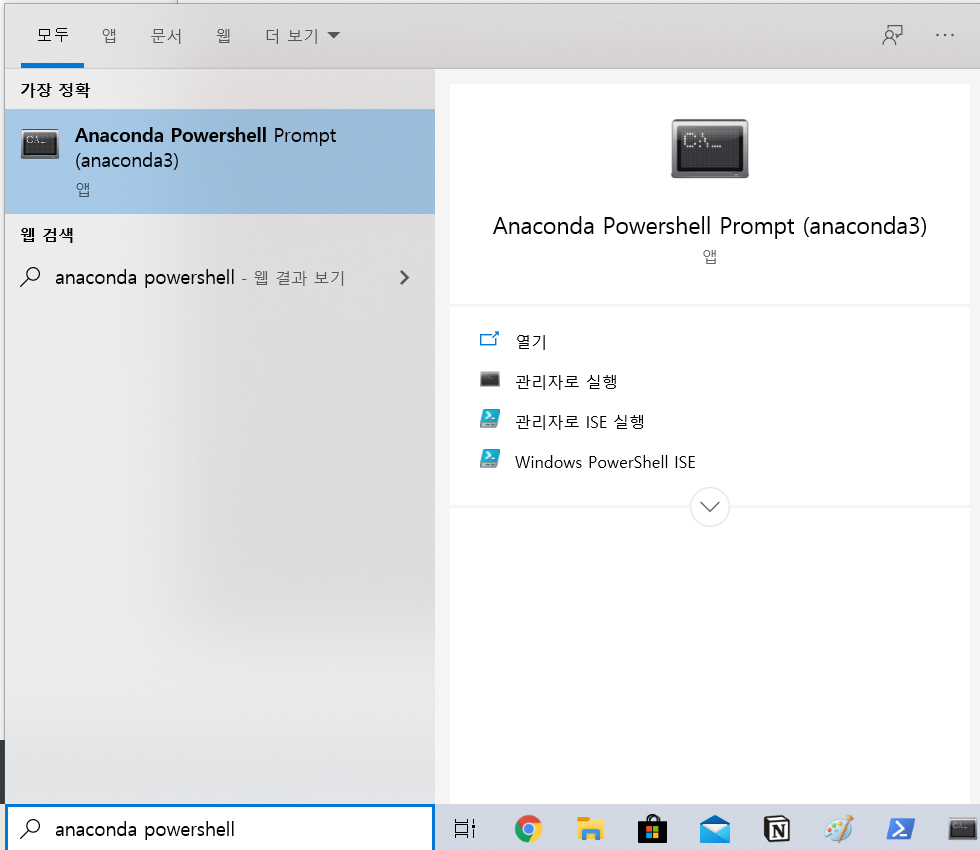980x850 pixels.
Task: Click 열기 to open Anaconda Prompt
Action: [x=530, y=341]
